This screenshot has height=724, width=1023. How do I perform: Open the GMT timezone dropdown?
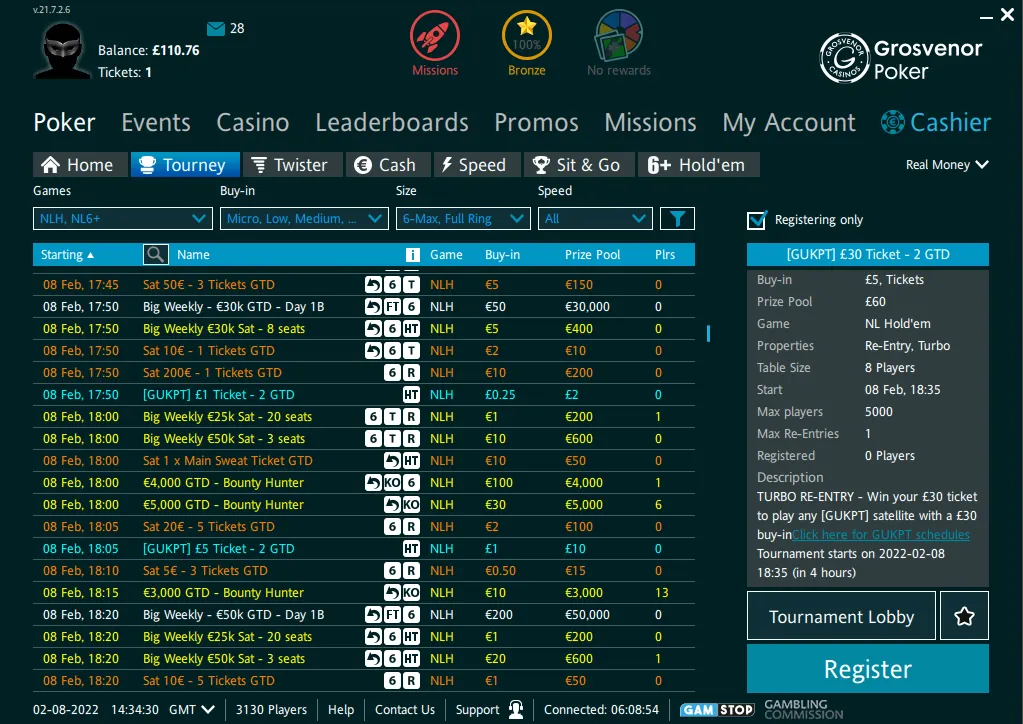[x=194, y=710]
